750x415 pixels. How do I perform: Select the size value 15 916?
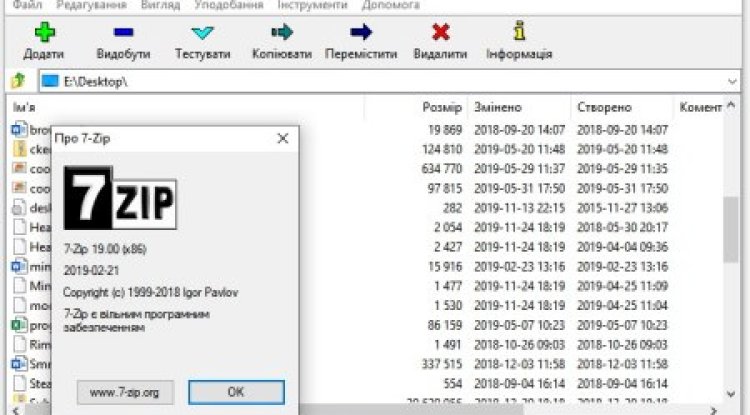(445, 266)
